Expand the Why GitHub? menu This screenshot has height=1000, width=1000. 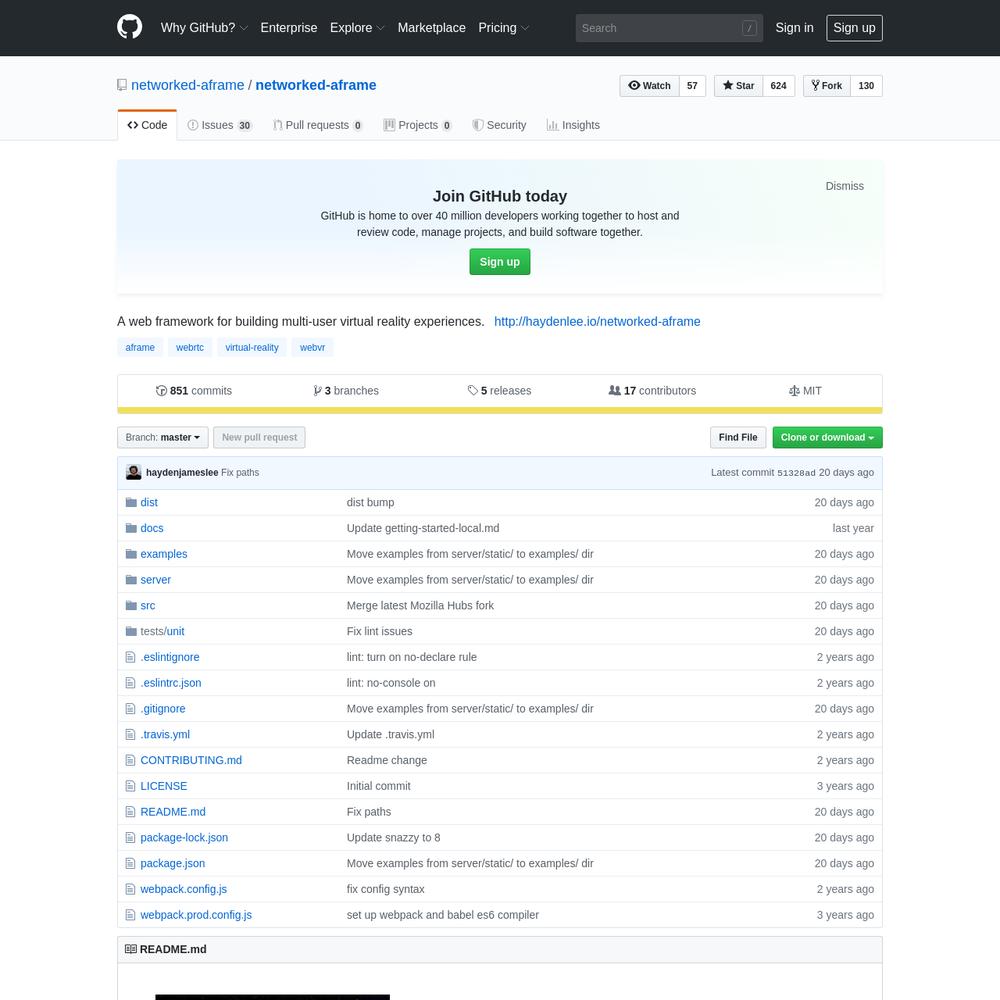tap(203, 28)
